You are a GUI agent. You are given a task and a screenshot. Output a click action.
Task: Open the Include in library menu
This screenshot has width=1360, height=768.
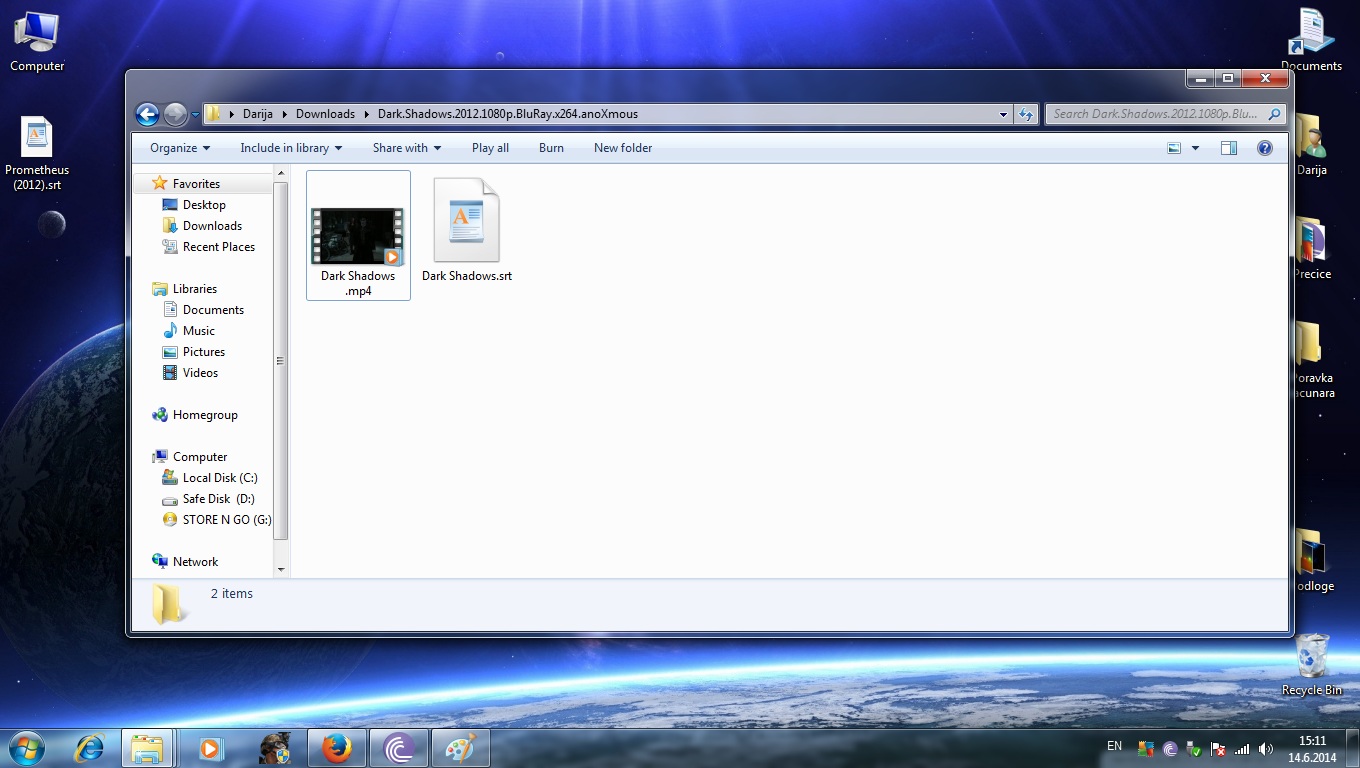(x=291, y=148)
